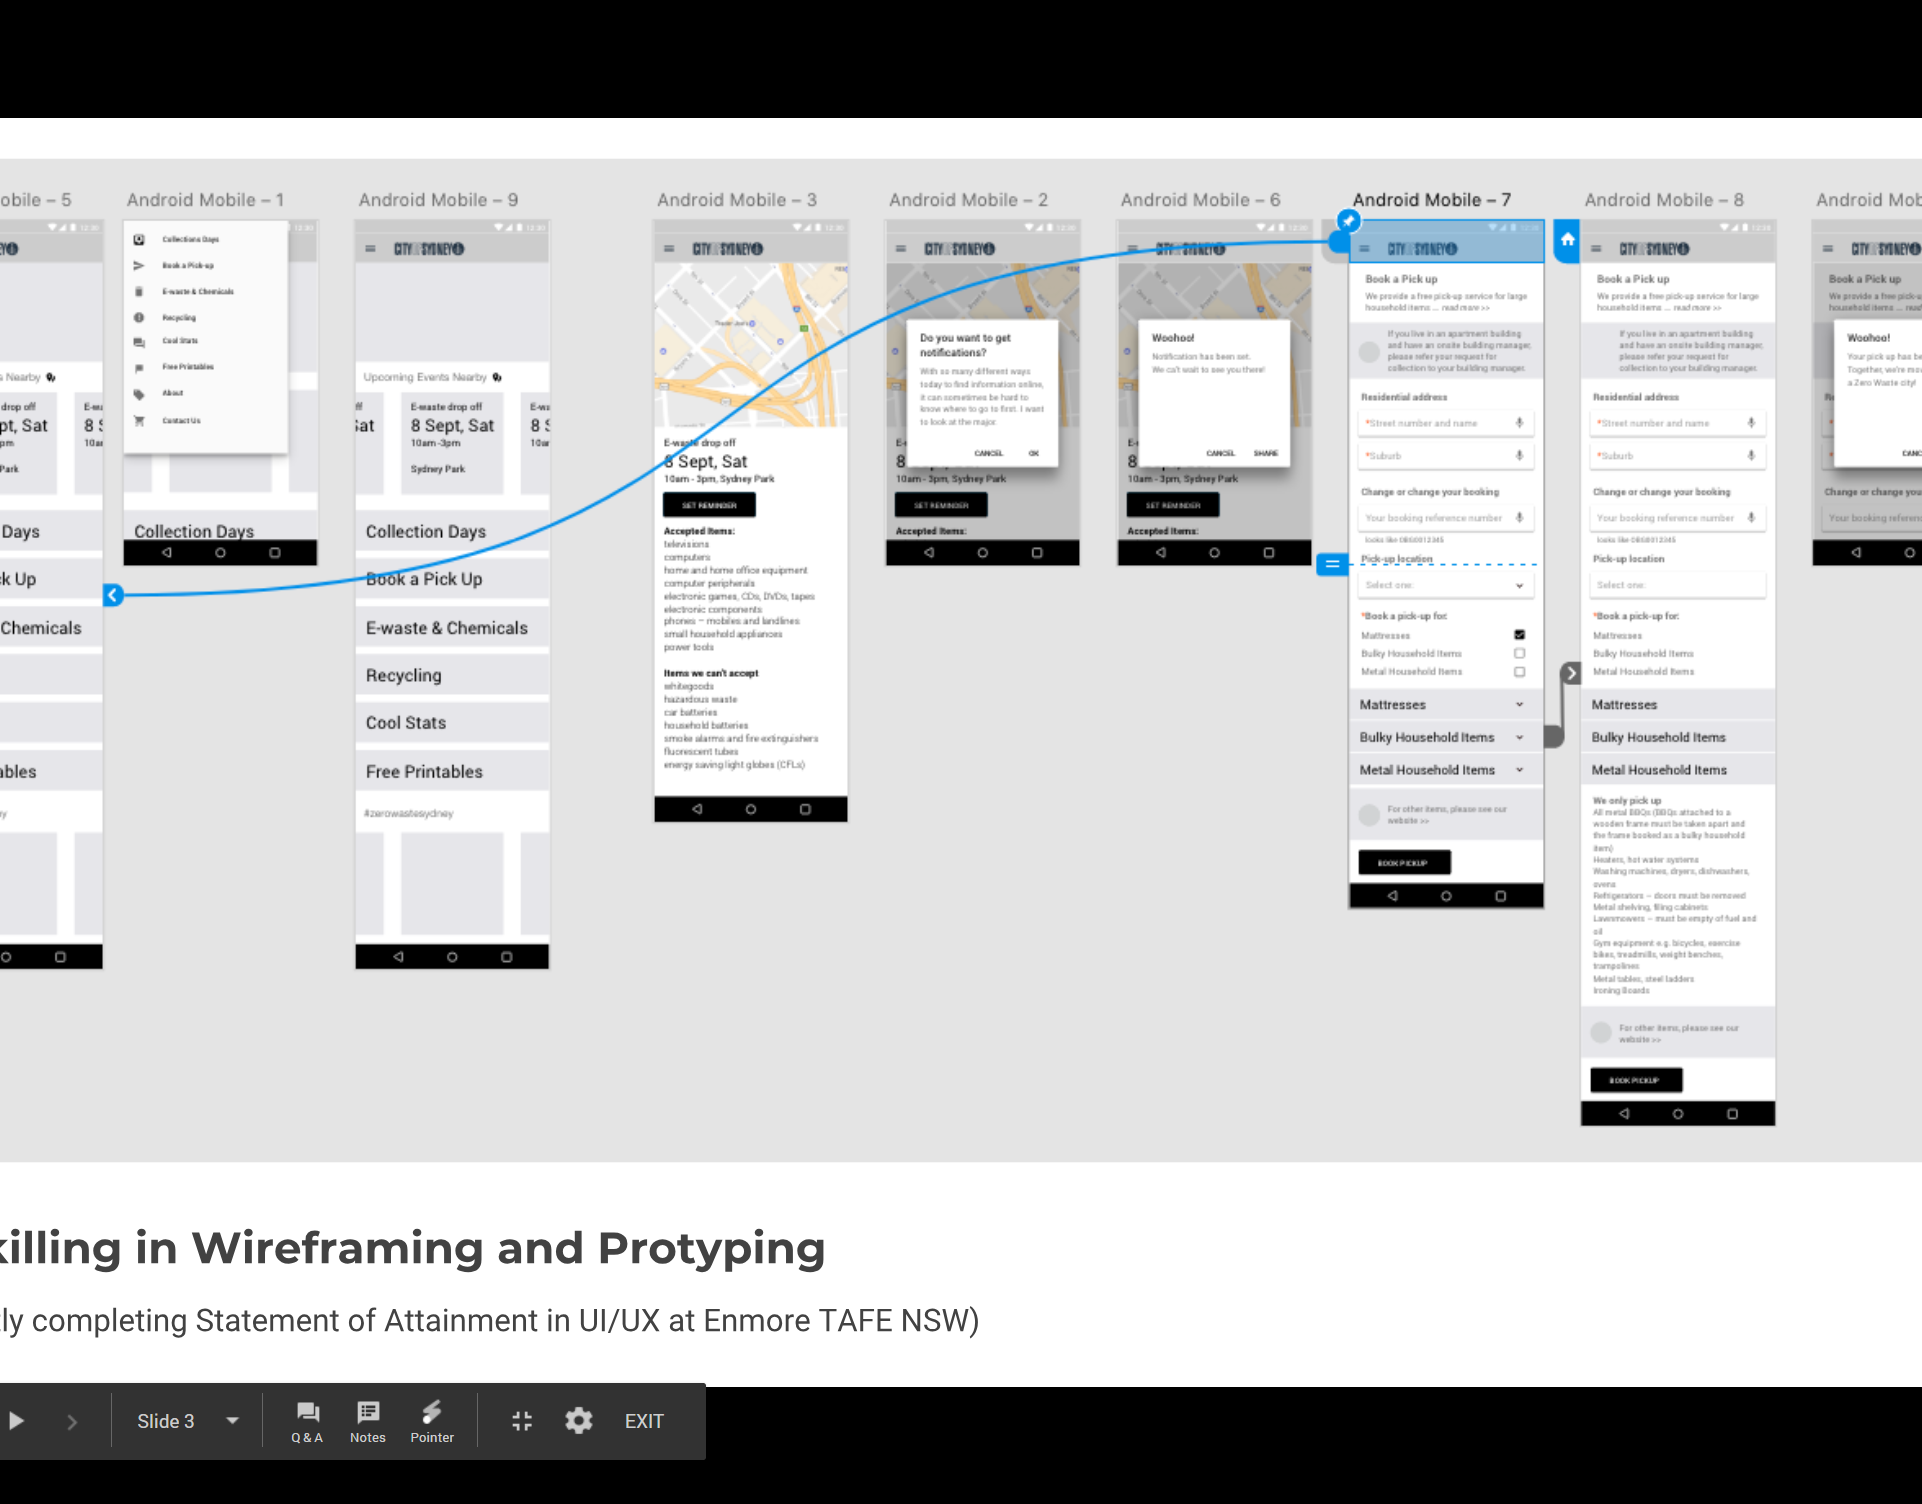Click Street number and name field, Mobile 7
This screenshot has height=1504, width=1922.
(1445, 423)
